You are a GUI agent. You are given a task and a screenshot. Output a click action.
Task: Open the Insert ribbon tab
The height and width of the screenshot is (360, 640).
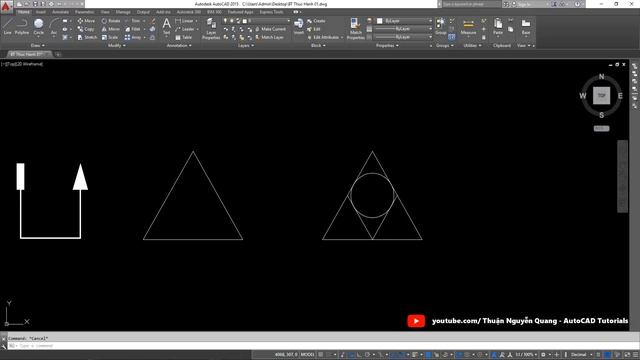click(41, 12)
